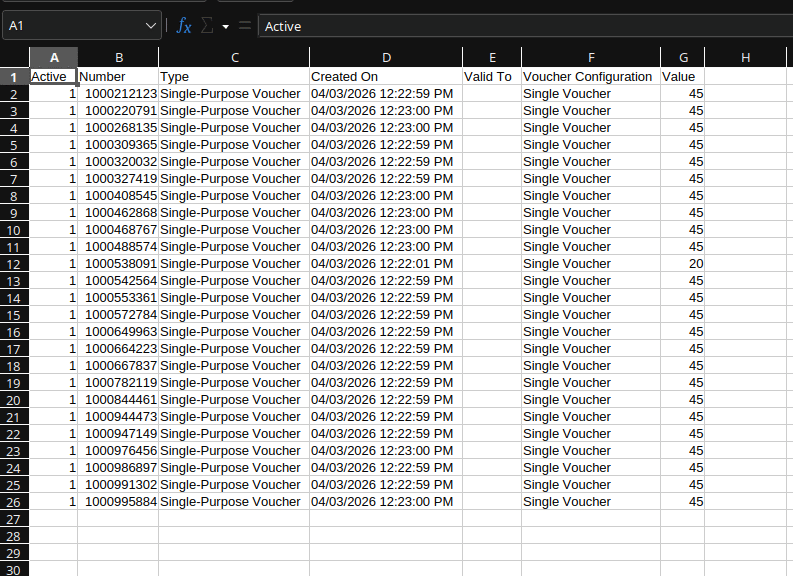Select Value 45 in row 20

pyautogui.click(x=683, y=400)
